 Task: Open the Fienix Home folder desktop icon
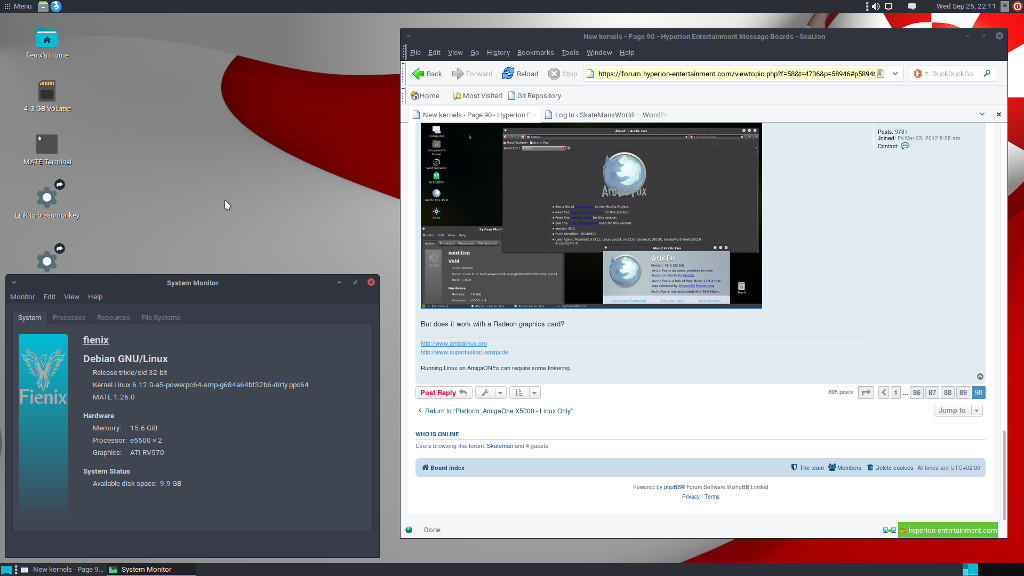(47, 44)
